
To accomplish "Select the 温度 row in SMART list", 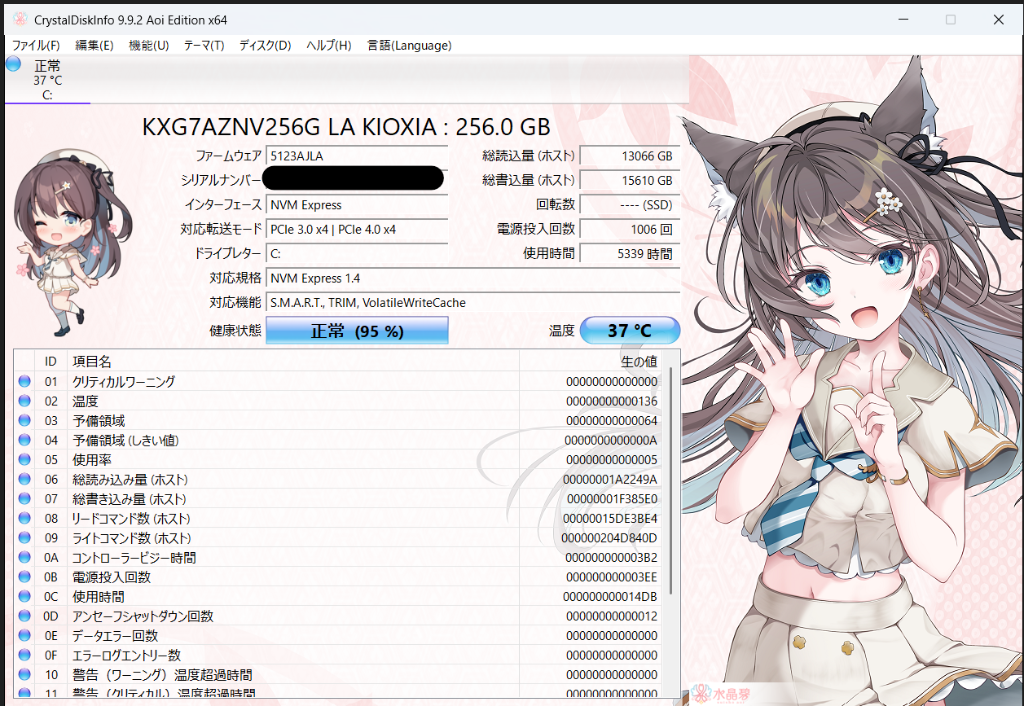I will pos(338,400).
